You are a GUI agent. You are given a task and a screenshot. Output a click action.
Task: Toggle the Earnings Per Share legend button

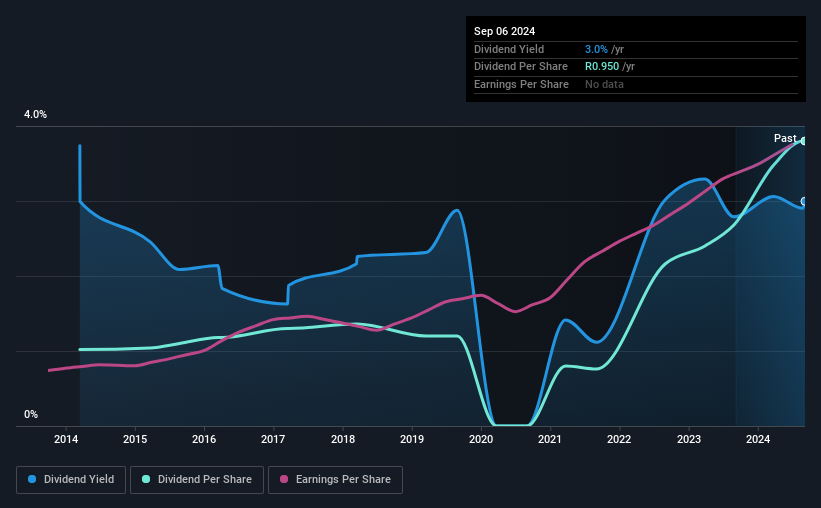336,480
